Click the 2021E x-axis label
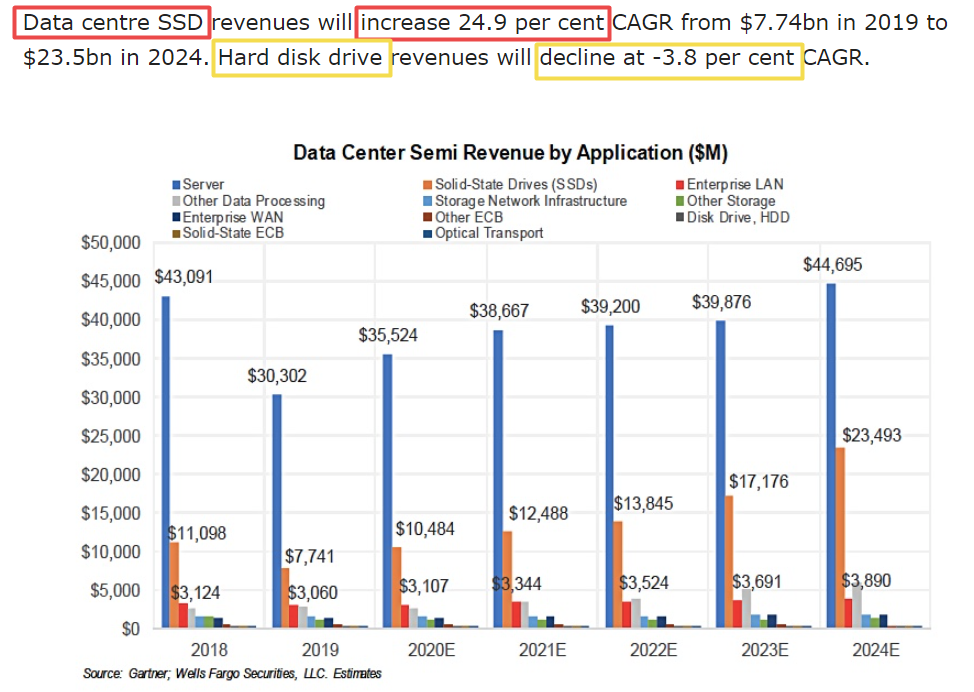The width and height of the screenshot is (974, 692). coord(542,649)
